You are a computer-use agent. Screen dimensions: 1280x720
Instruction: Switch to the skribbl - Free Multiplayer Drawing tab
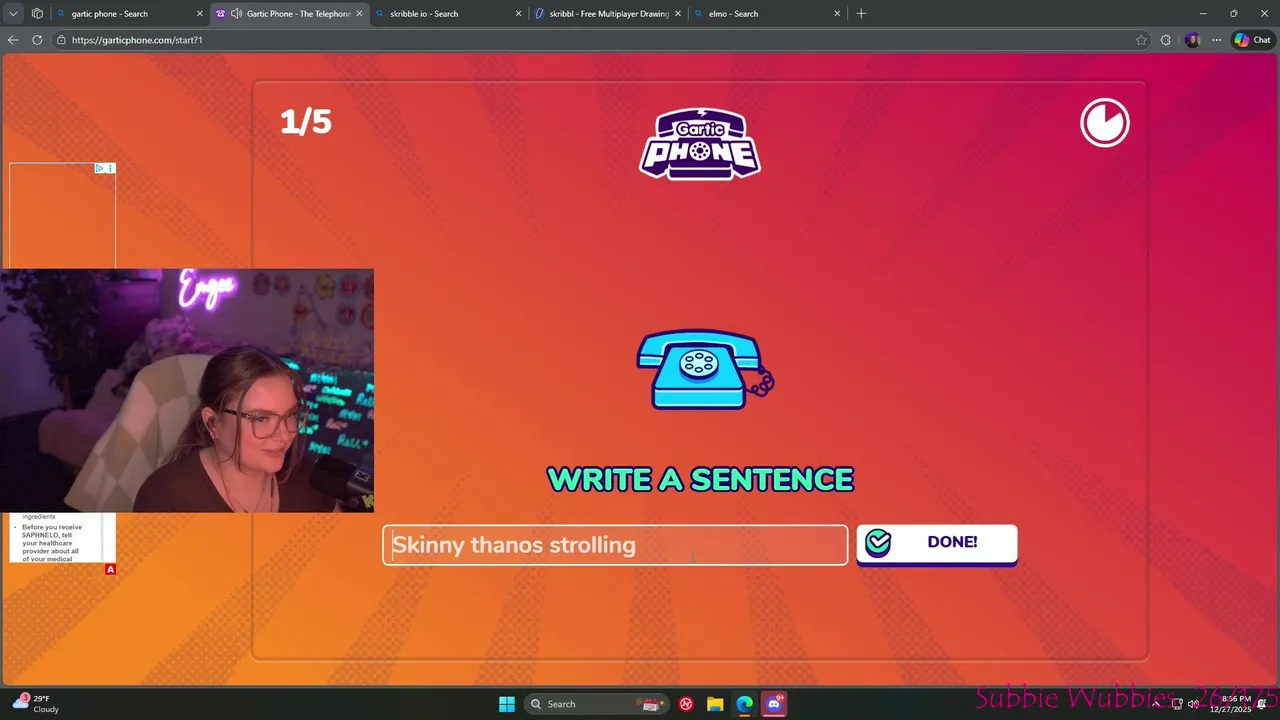click(x=609, y=14)
